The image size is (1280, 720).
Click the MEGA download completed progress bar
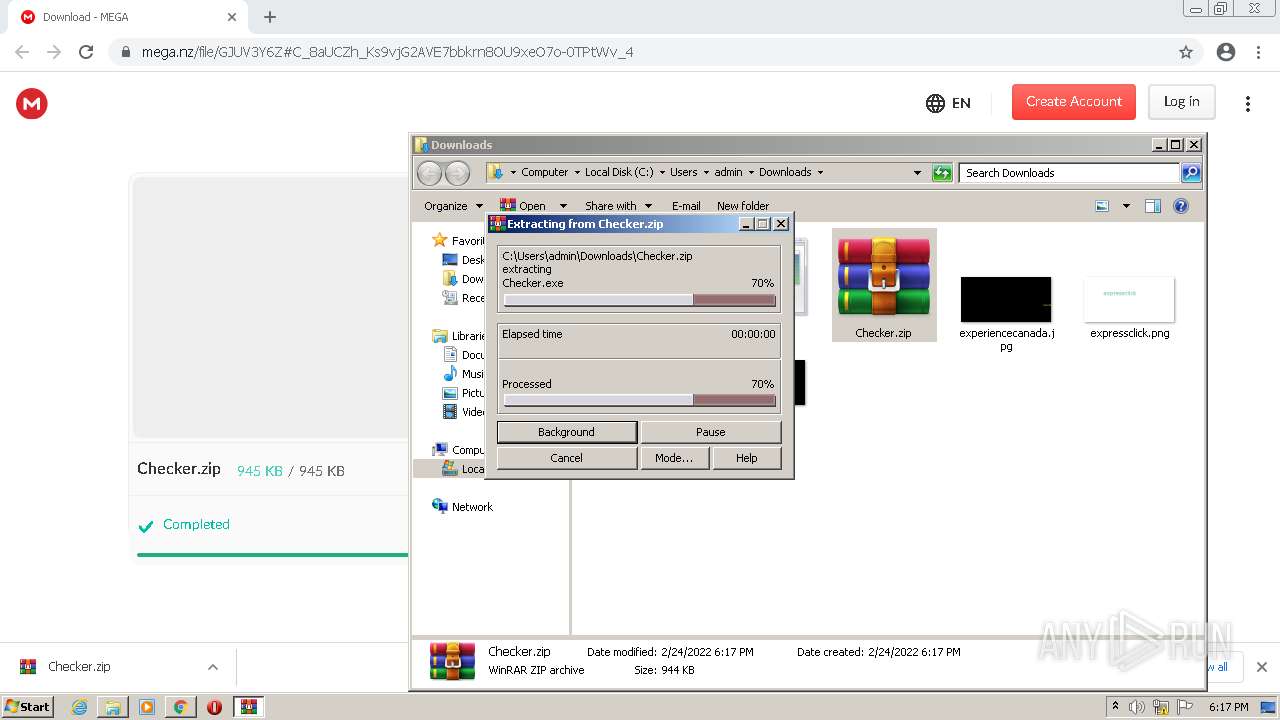pyautogui.click(x=272, y=554)
